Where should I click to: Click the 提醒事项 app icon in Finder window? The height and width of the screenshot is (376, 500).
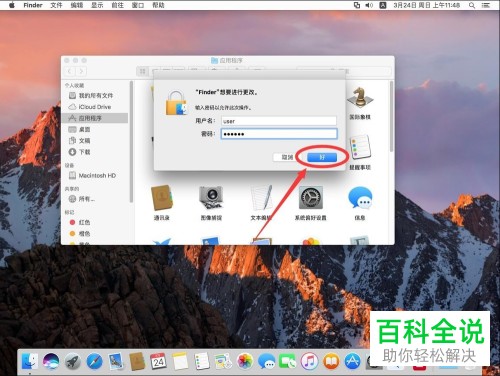click(360, 148)
